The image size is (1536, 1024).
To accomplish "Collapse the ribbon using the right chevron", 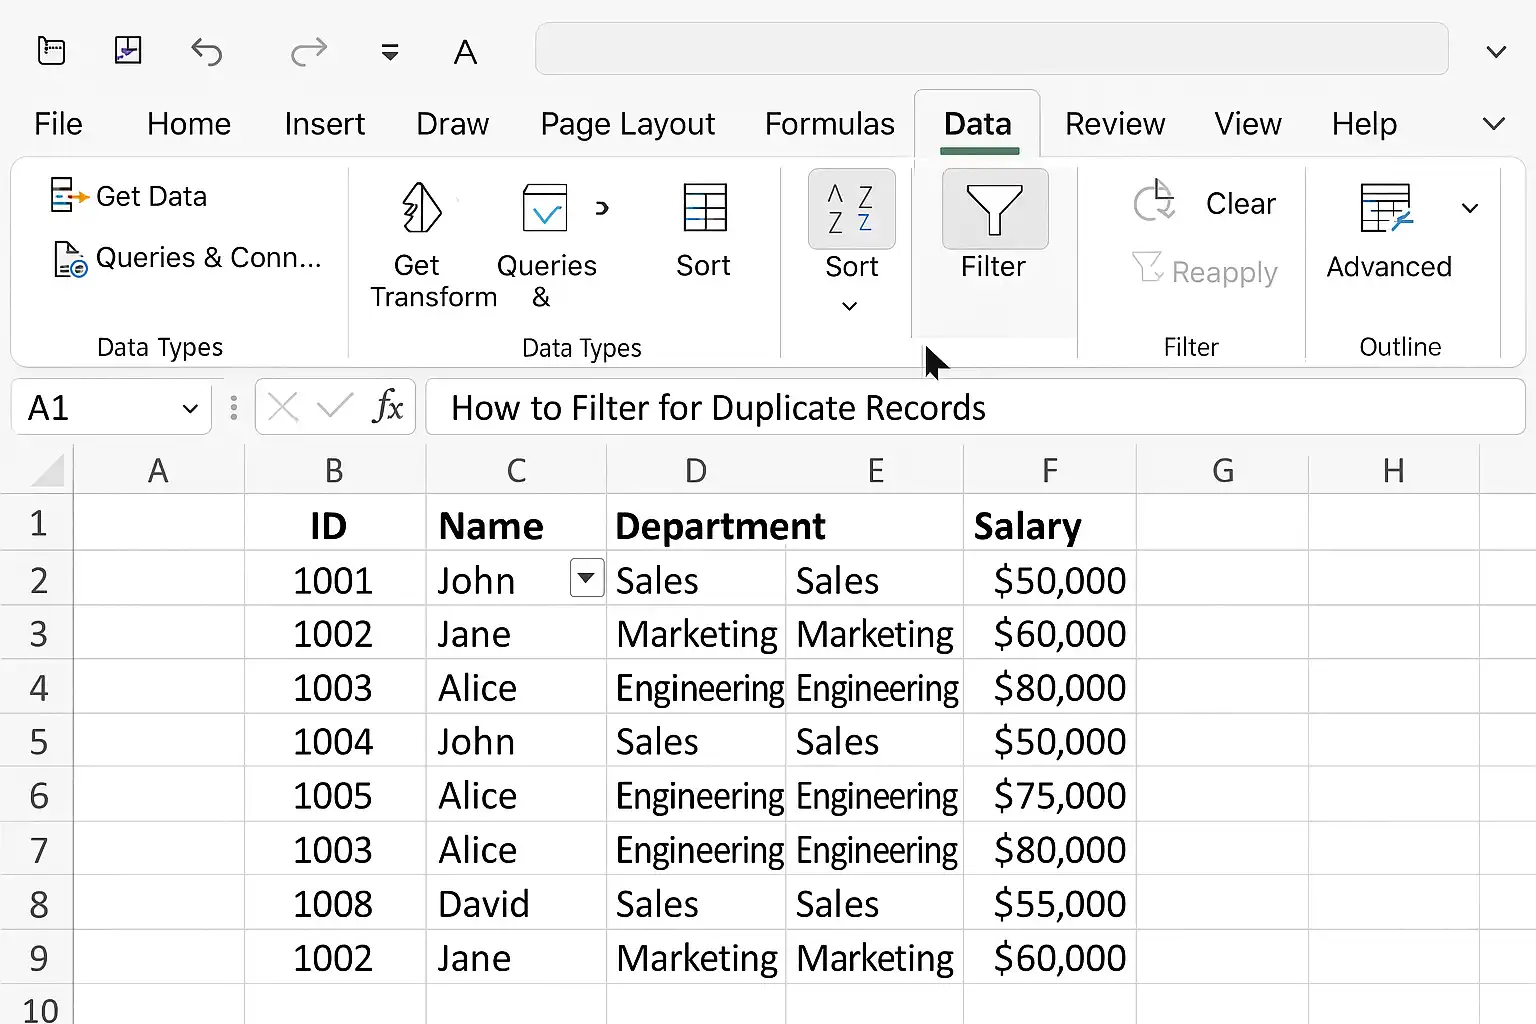I will pos(1493,124).
